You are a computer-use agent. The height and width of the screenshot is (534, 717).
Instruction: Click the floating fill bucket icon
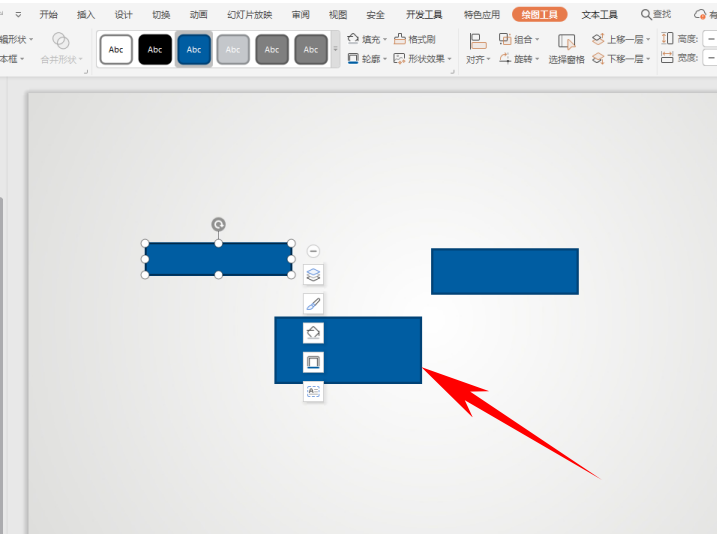pos(313,333)
